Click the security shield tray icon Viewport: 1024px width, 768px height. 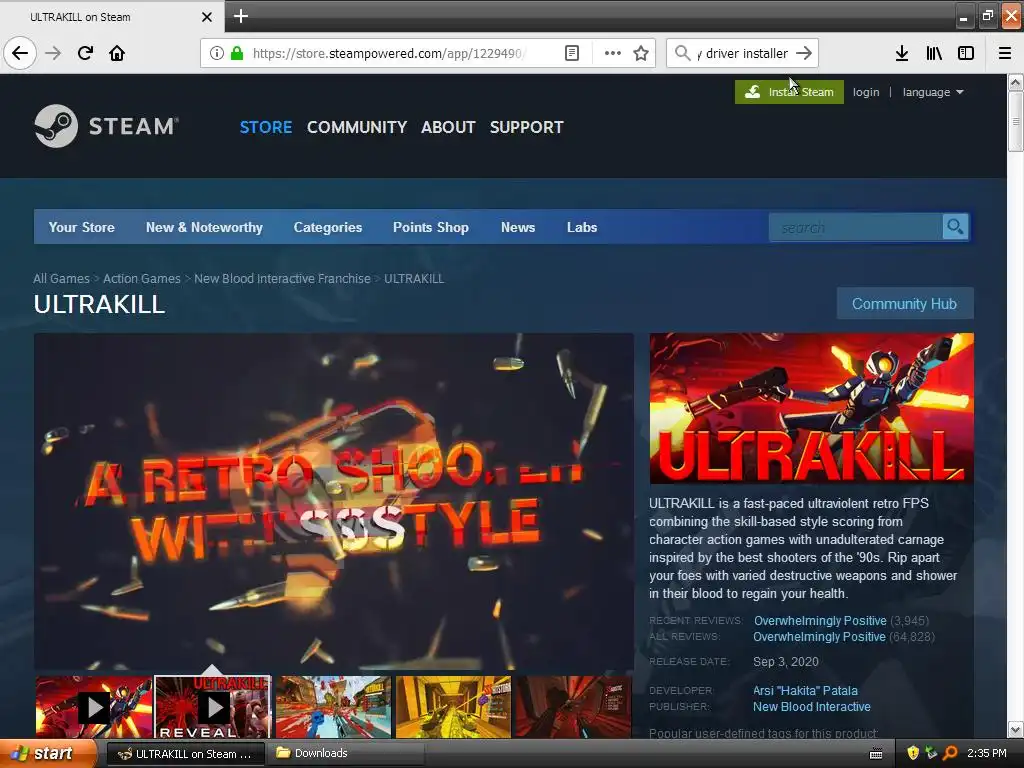point(913,754)
